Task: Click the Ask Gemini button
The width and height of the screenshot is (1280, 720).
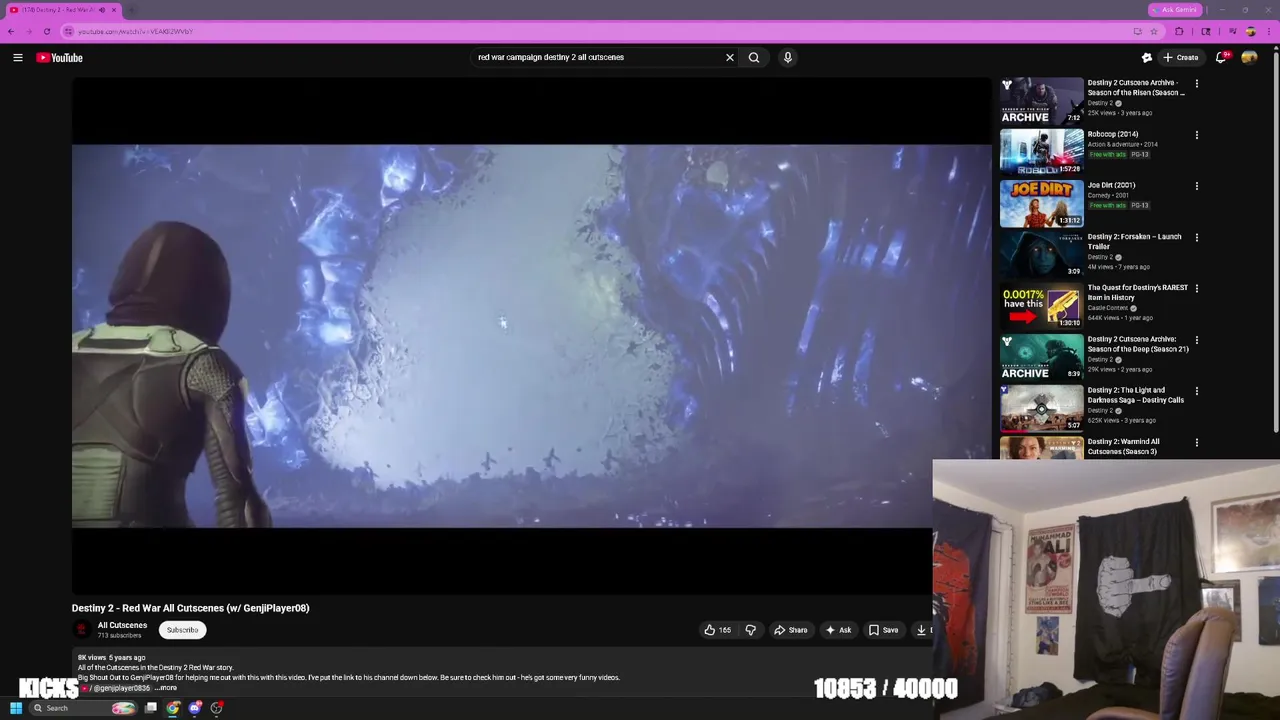Action: pyautogui.click(x=1175, y=10)
